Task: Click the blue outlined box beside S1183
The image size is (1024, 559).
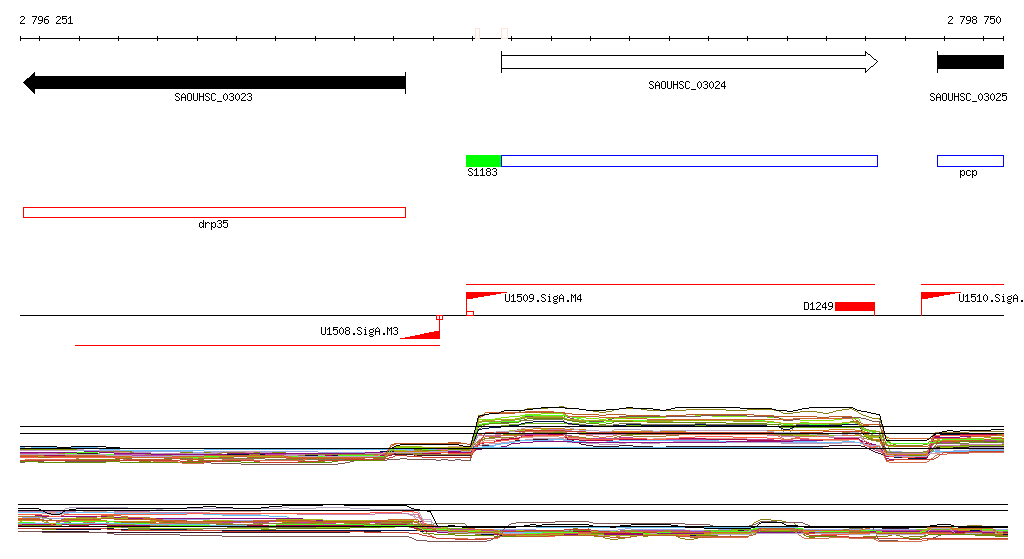Action: (690, 161)
